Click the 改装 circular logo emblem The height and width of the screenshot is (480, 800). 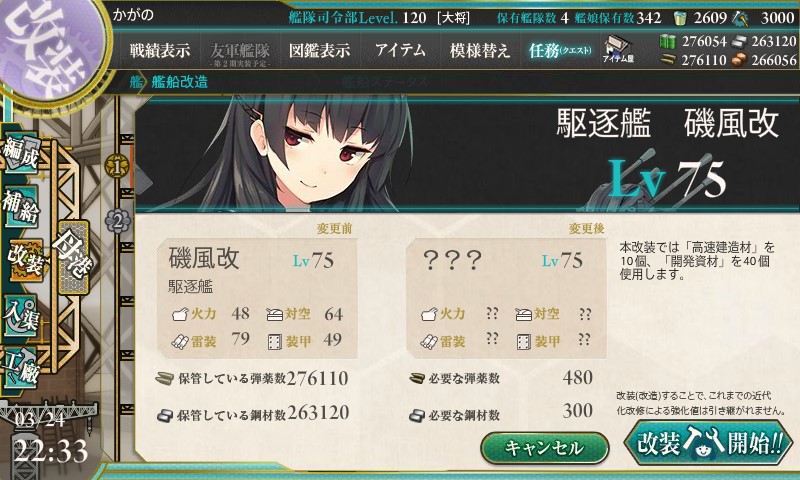coord(50,48)
